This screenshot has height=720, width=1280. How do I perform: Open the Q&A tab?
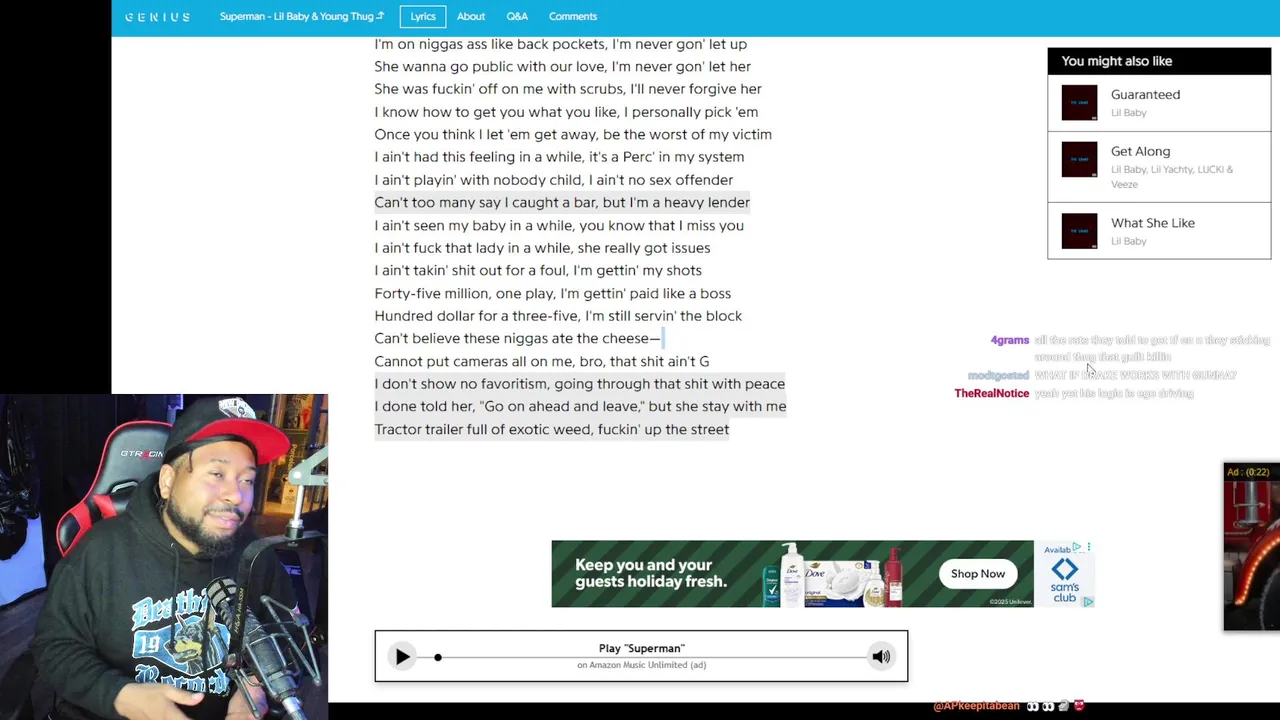point(517,16)
